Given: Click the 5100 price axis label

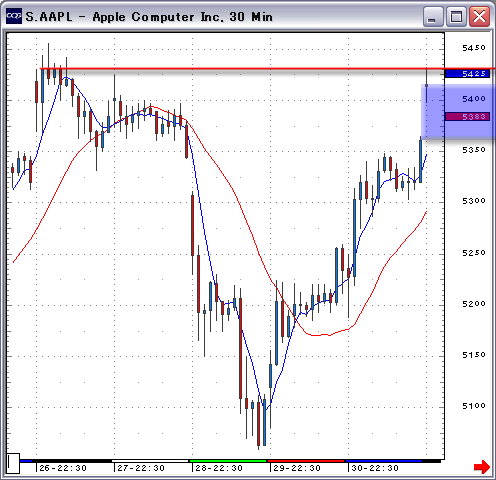Looking at the screenshot, I should click(474, 406).
